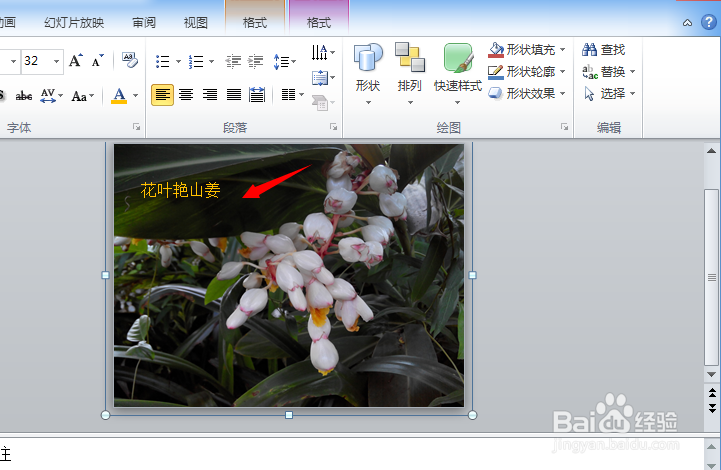Open the blue Help question mark
The width and height of the screenshot is (721, 470).
tap(709, 22)
